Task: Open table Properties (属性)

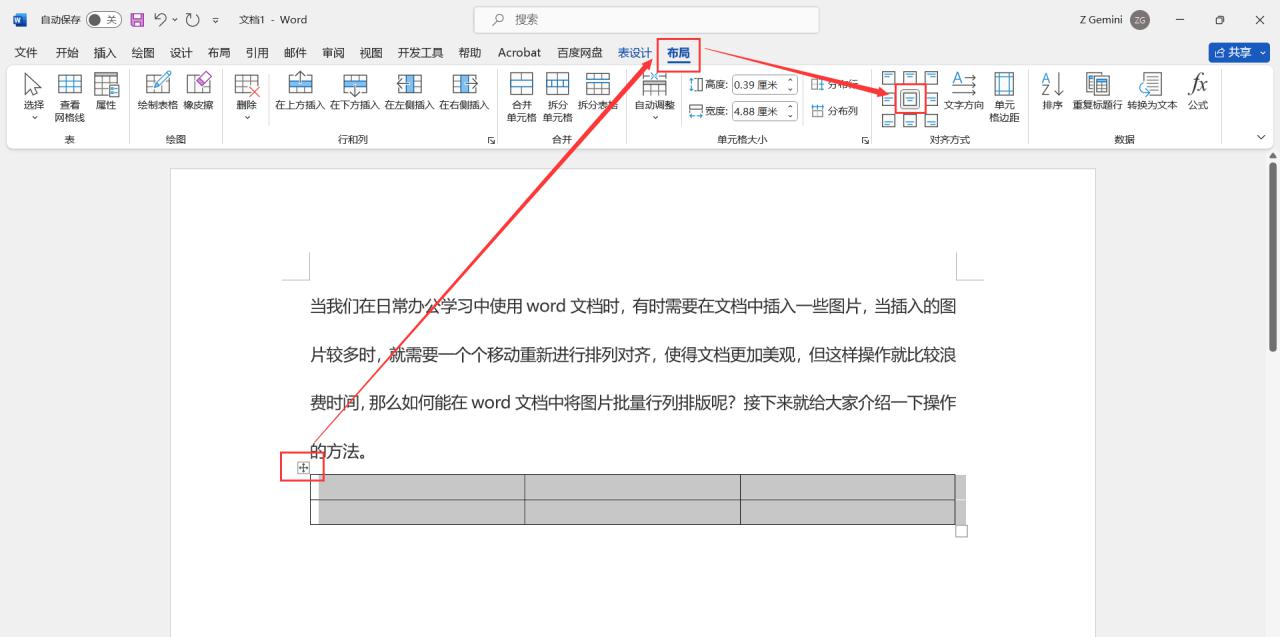Action: (106, 91)
